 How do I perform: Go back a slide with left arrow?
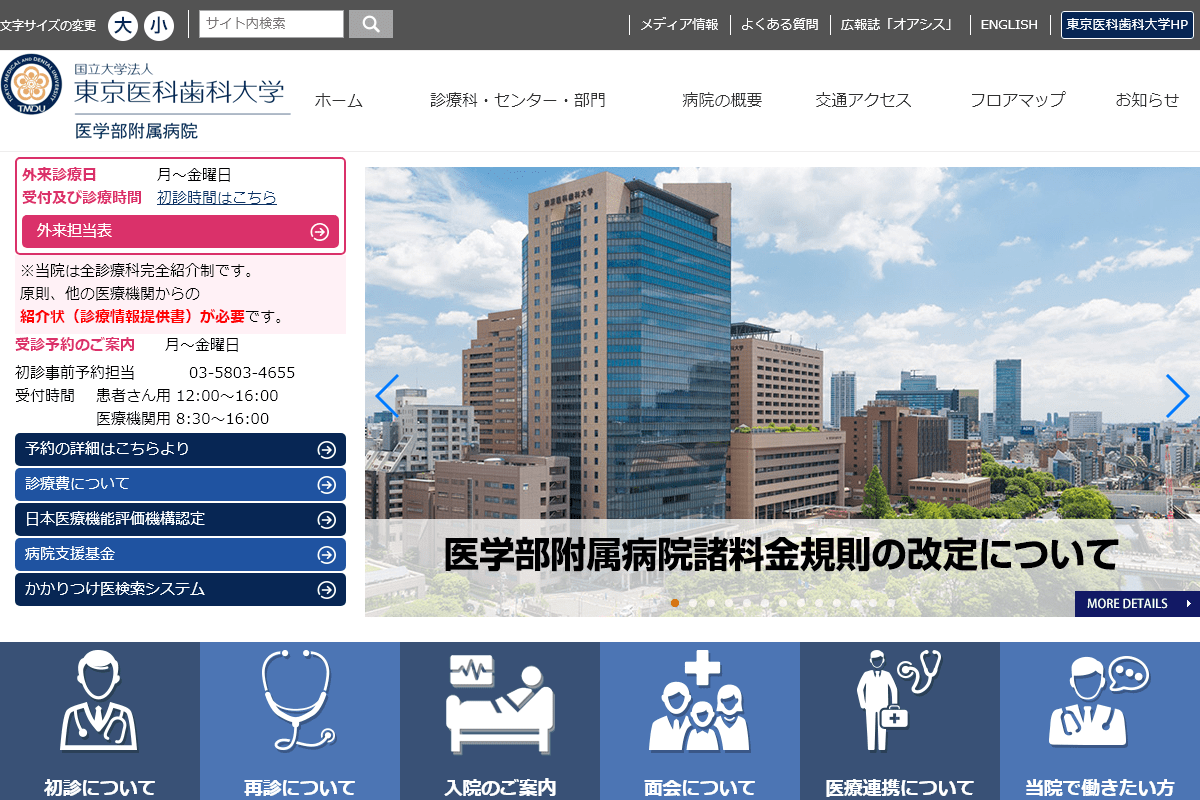pos(387,396)
